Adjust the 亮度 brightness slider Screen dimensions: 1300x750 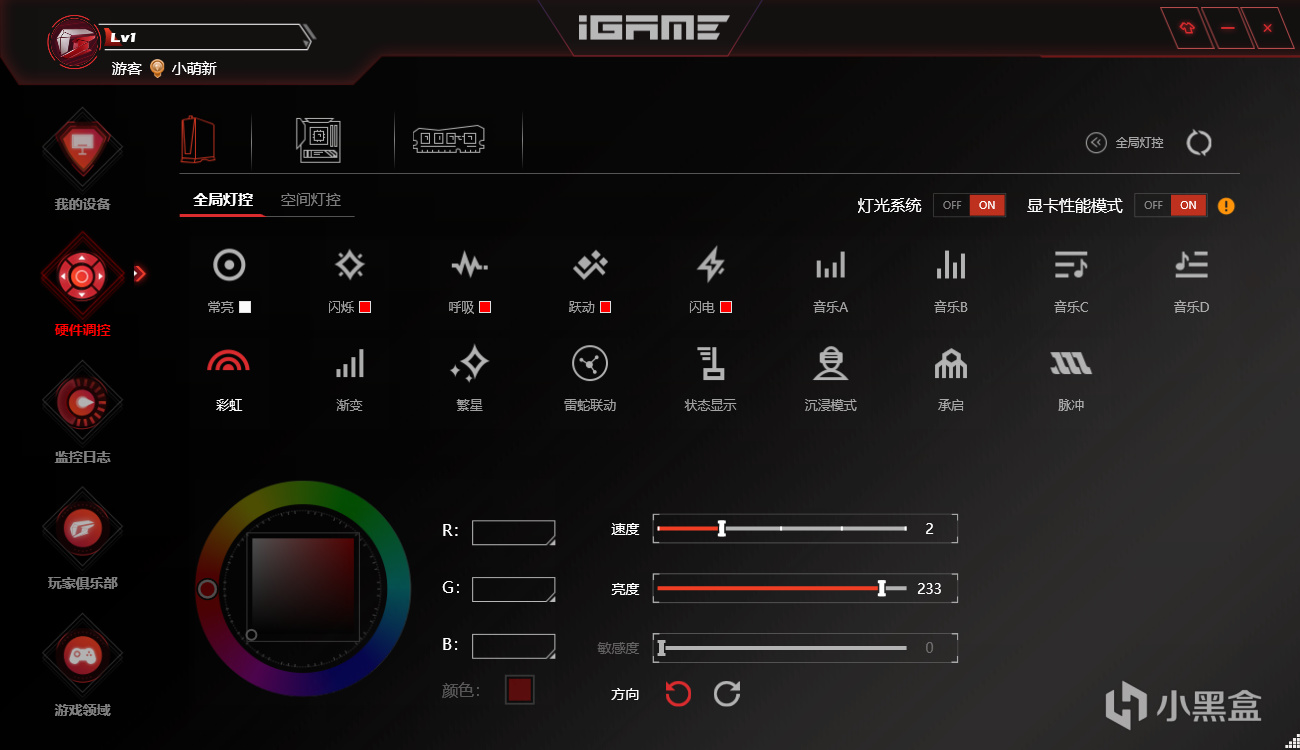click(782, 588)
